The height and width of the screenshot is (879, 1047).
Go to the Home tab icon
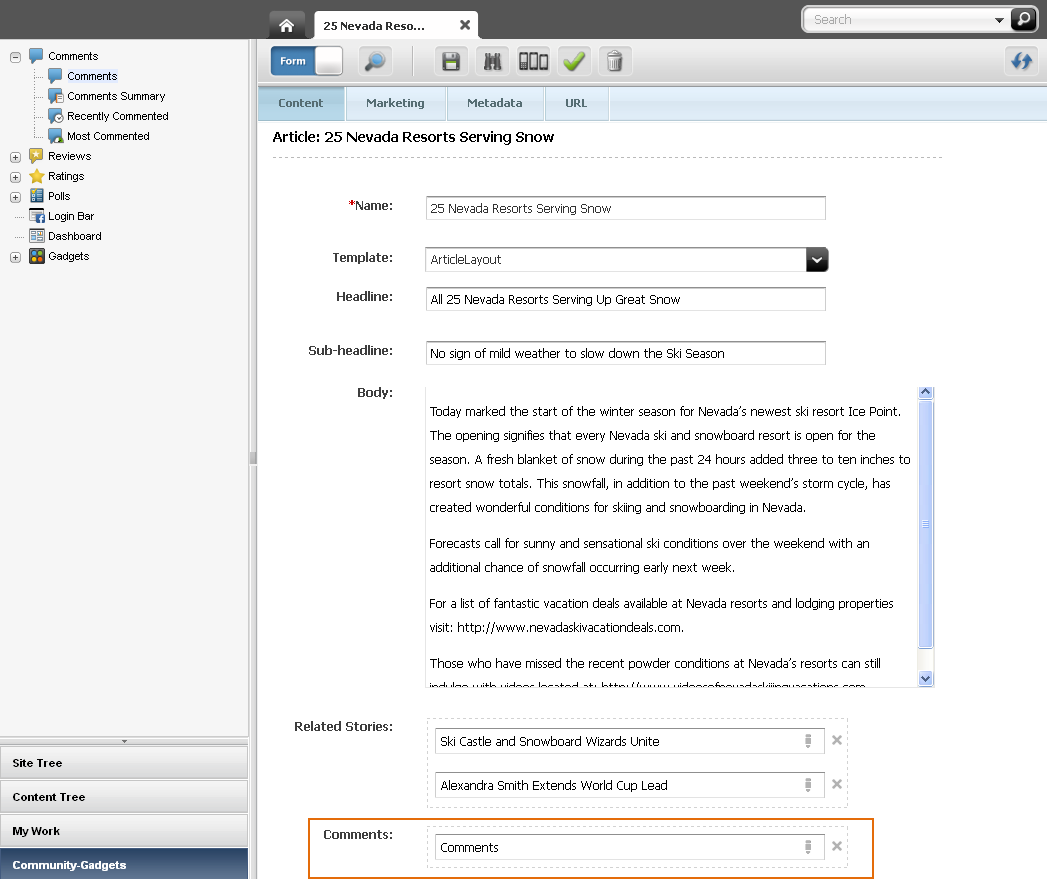(x=286, y=25)
